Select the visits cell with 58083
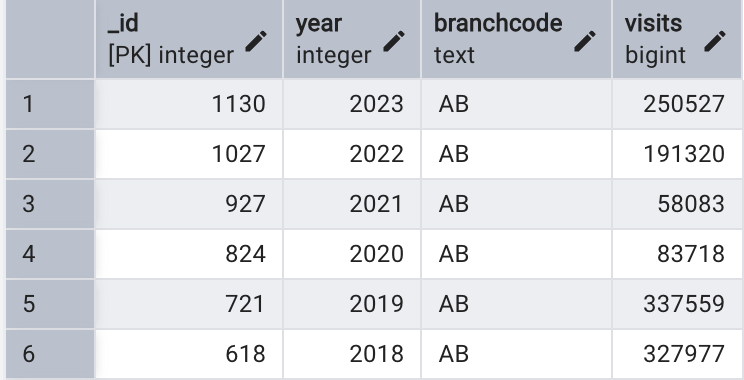 click(678, 204)
